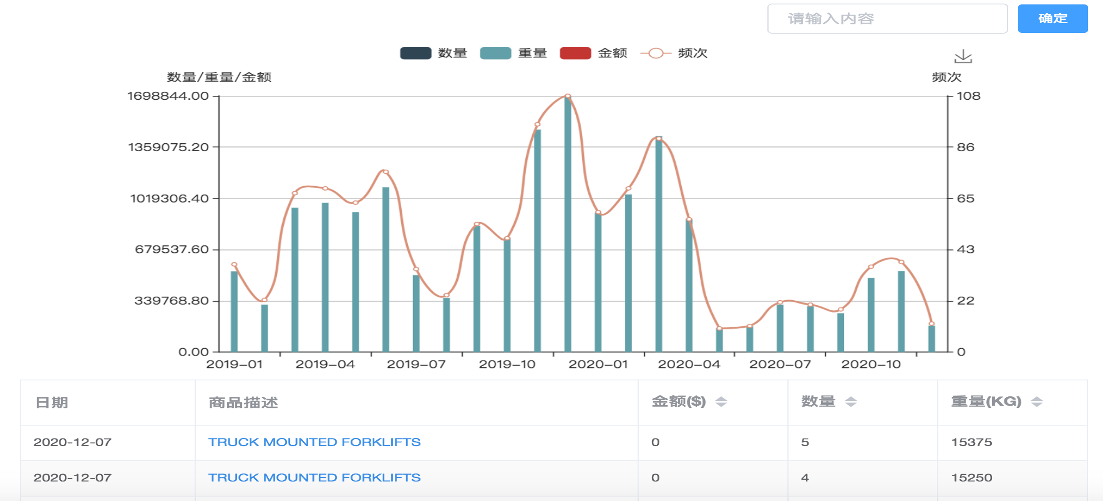Viewport: 1104px width, 502px height.
Task: Click the 2019-01 bar in chart
Action: coord(234,311)
